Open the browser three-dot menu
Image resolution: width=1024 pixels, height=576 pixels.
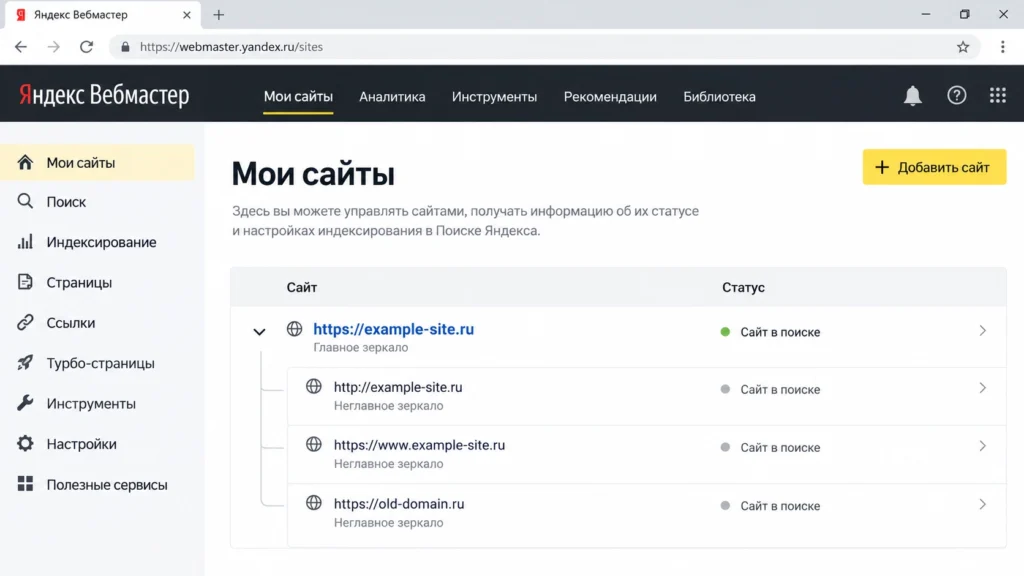[x=1002, y=47]
